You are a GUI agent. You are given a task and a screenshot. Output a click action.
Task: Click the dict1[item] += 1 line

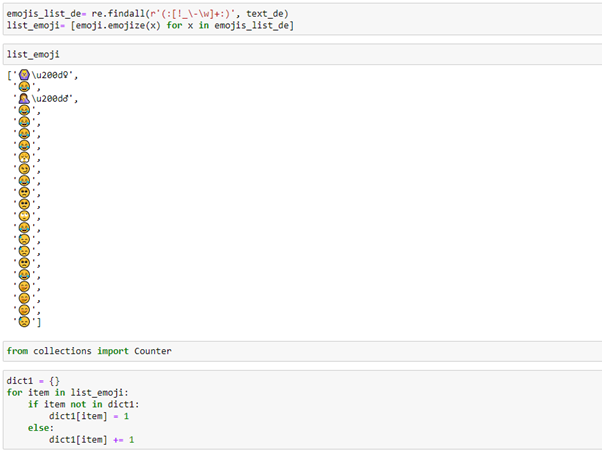91,440
